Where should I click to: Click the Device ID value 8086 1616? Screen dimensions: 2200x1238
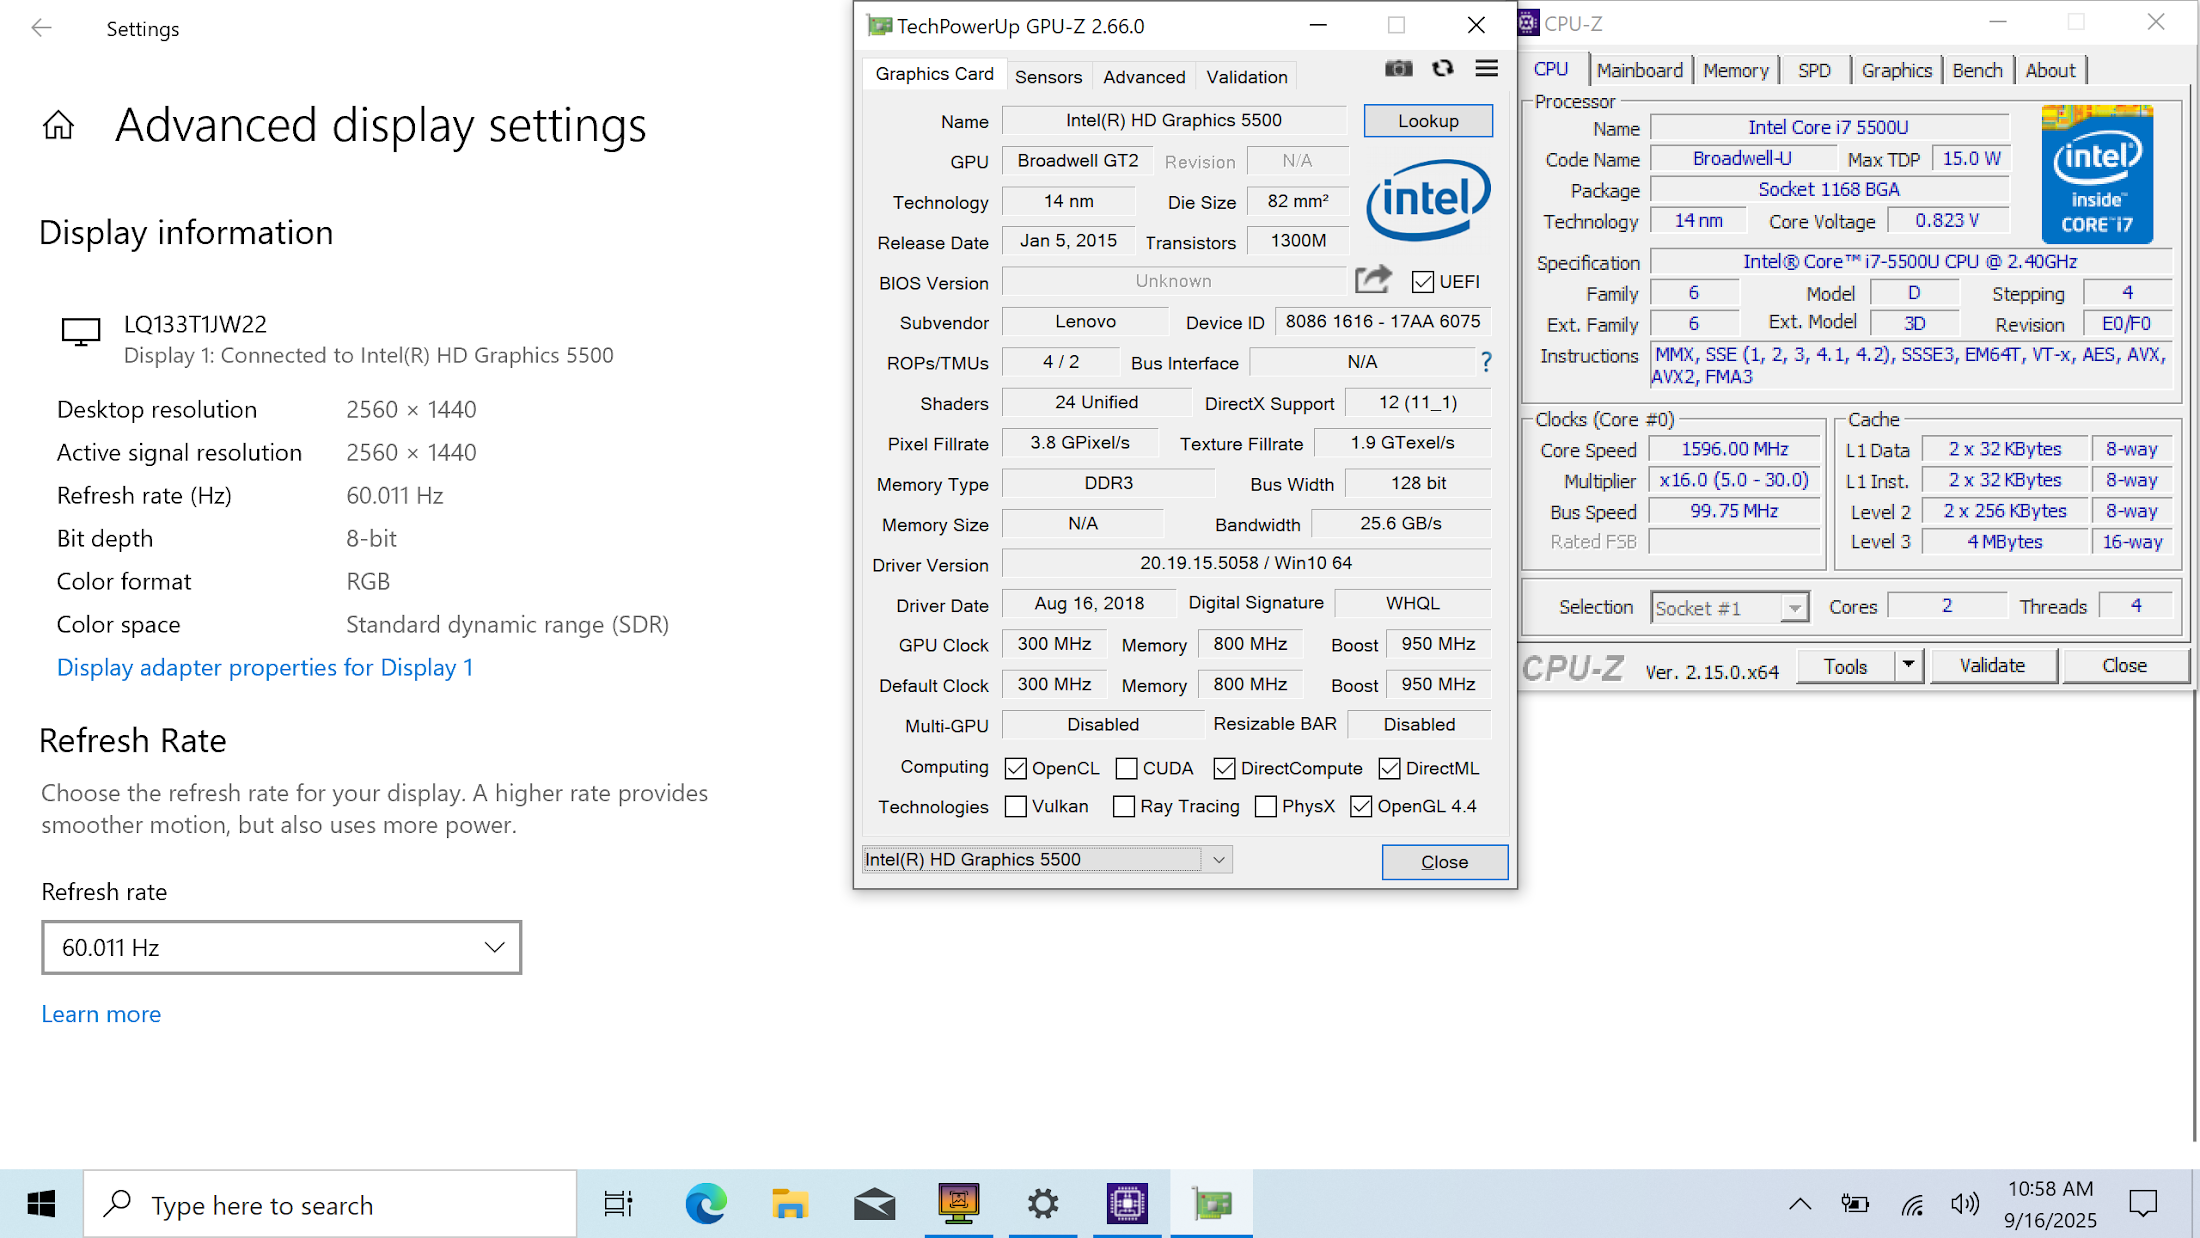click(1382, 321)
